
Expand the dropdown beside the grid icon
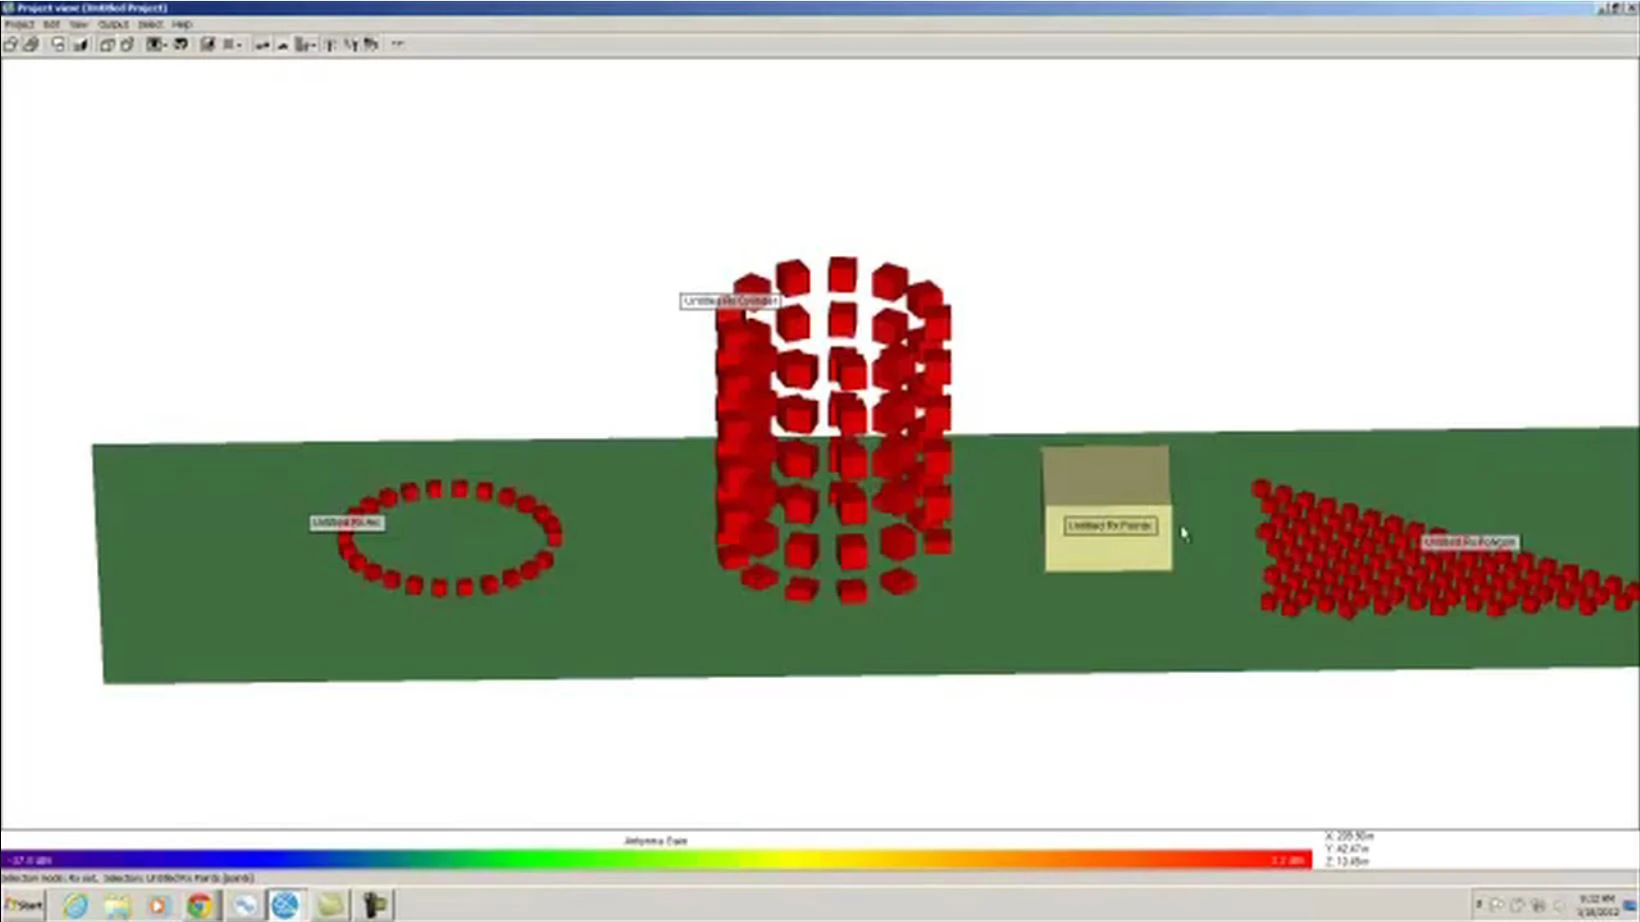(240, 44)
